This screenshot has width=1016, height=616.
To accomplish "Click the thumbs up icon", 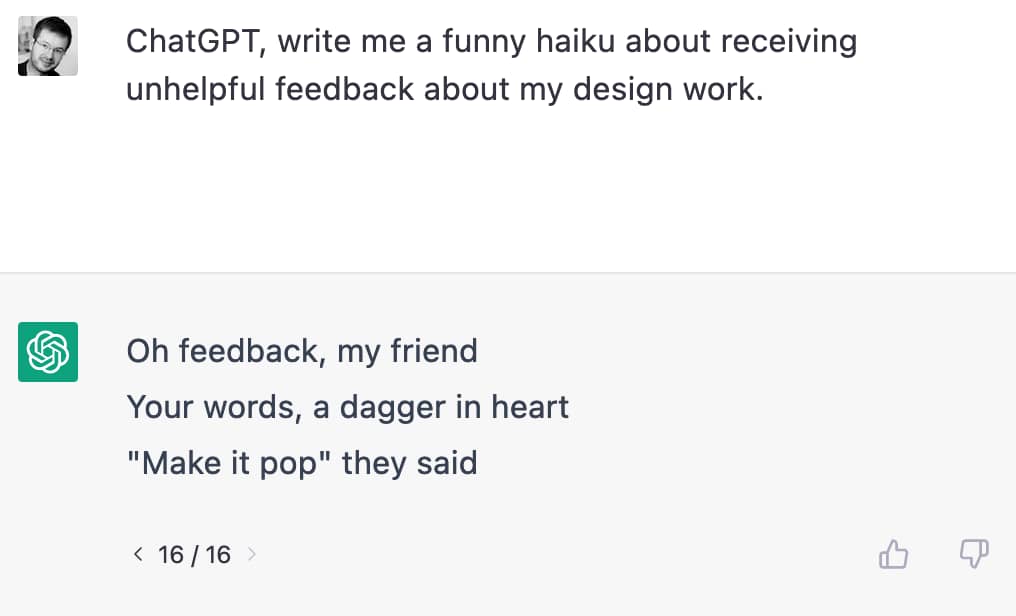I will pos(894,554).
